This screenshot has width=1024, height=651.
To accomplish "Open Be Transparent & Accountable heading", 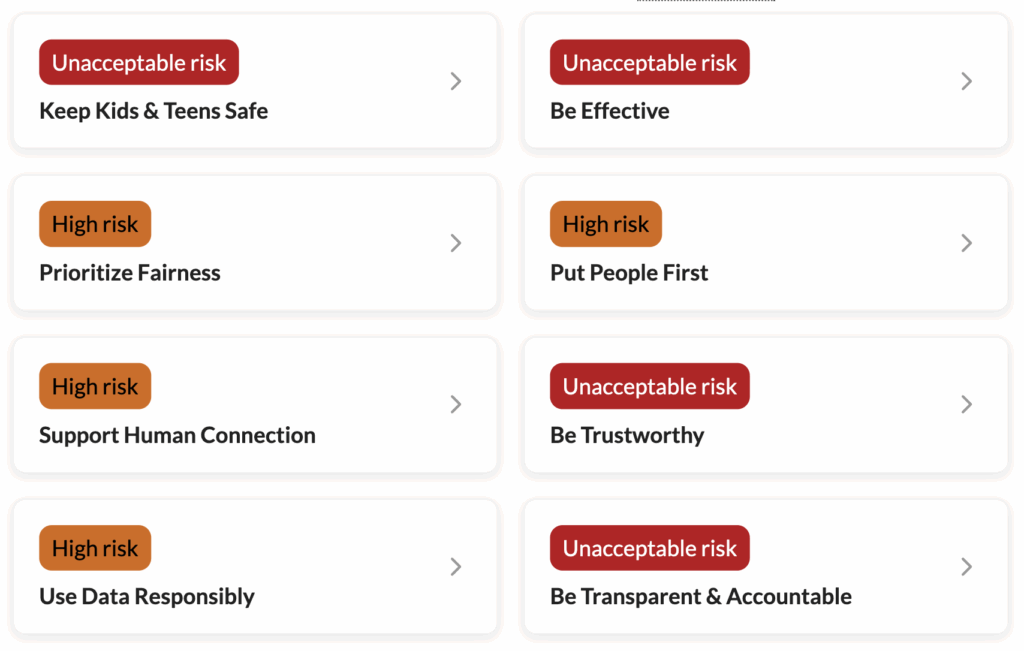I will pyautogui.click(x=701, y=597).
